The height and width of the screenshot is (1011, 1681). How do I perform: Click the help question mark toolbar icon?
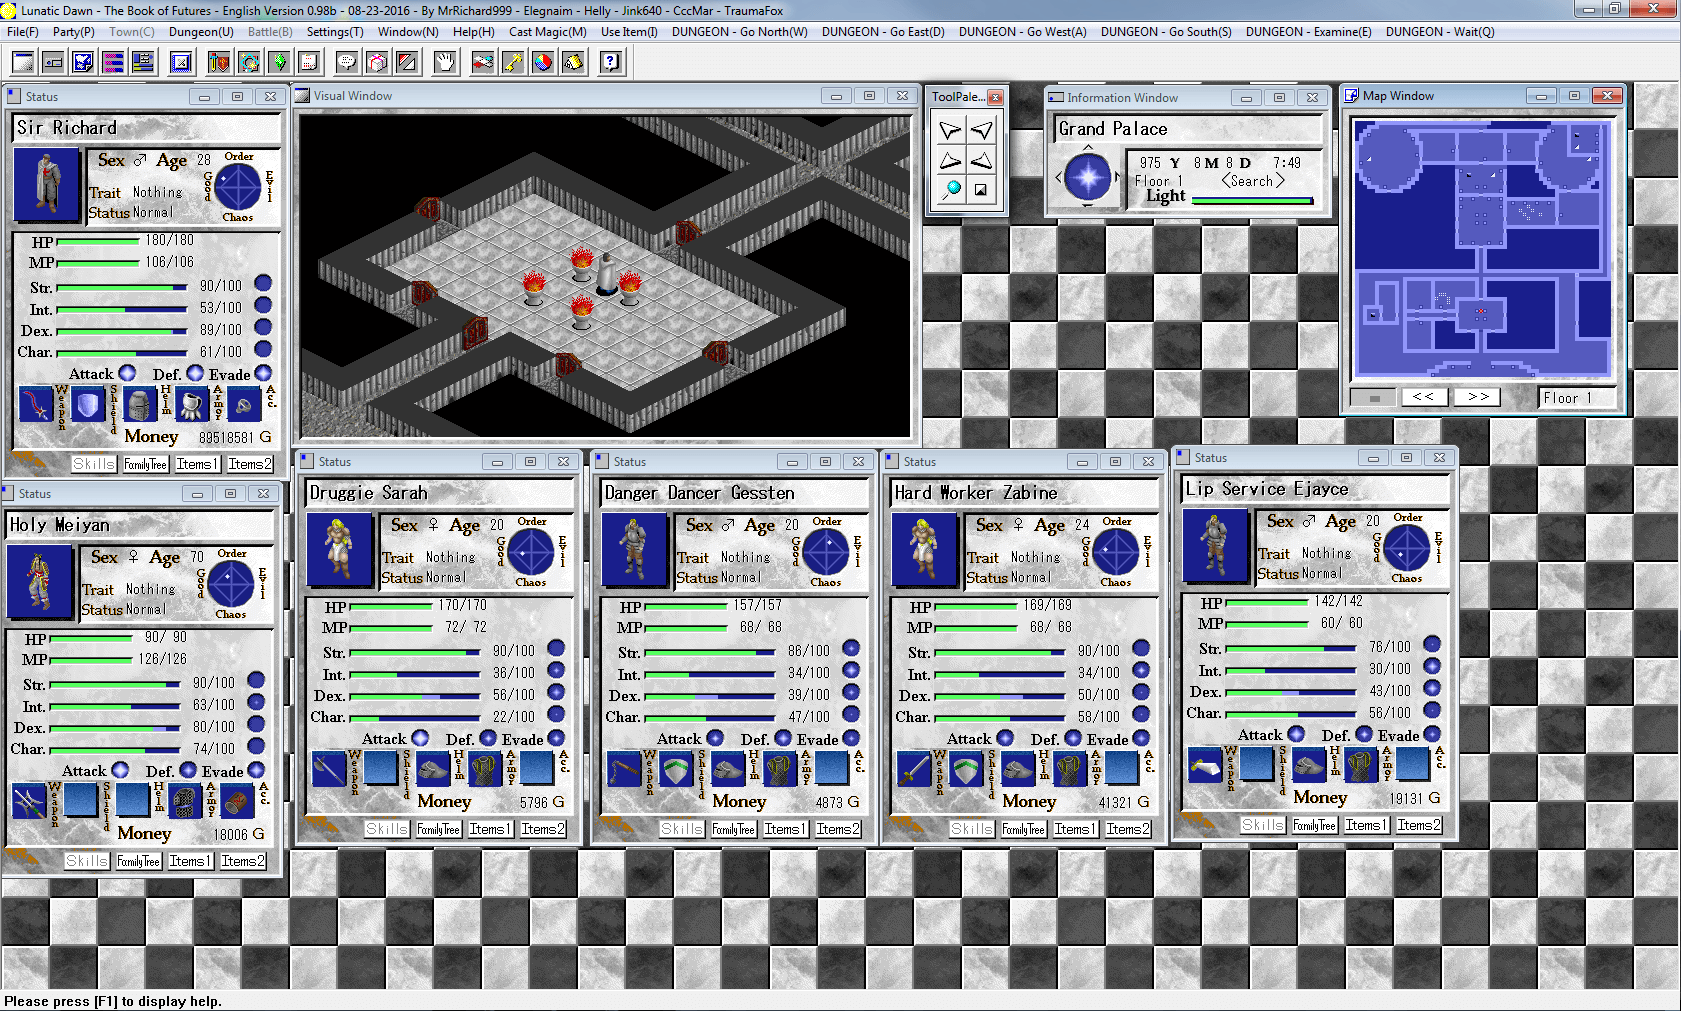pos(610,62)
